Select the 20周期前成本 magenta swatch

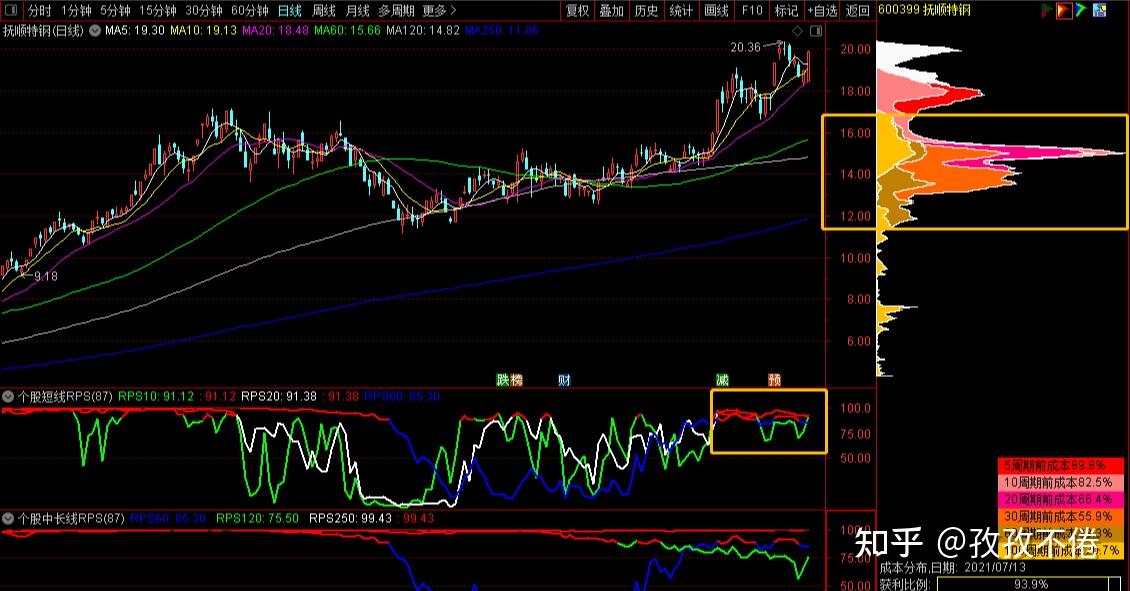[x=1061, y=499]
